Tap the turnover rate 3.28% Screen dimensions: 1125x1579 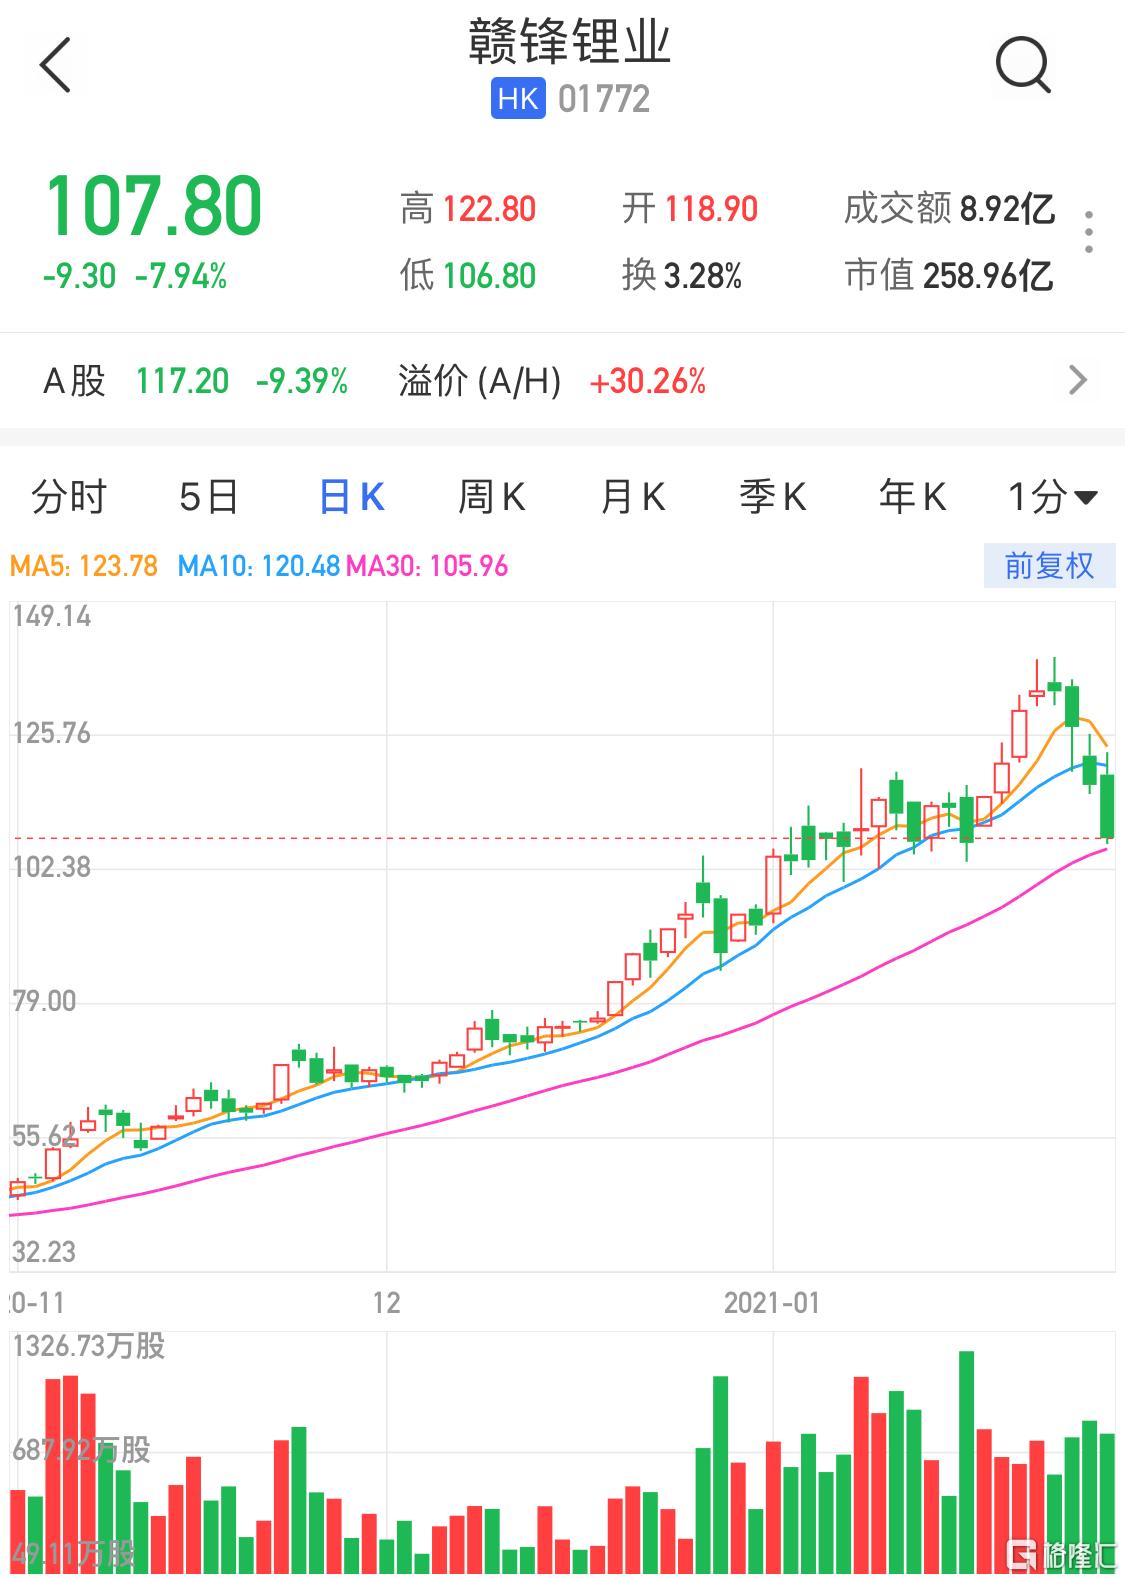click(x=702, y=275)
